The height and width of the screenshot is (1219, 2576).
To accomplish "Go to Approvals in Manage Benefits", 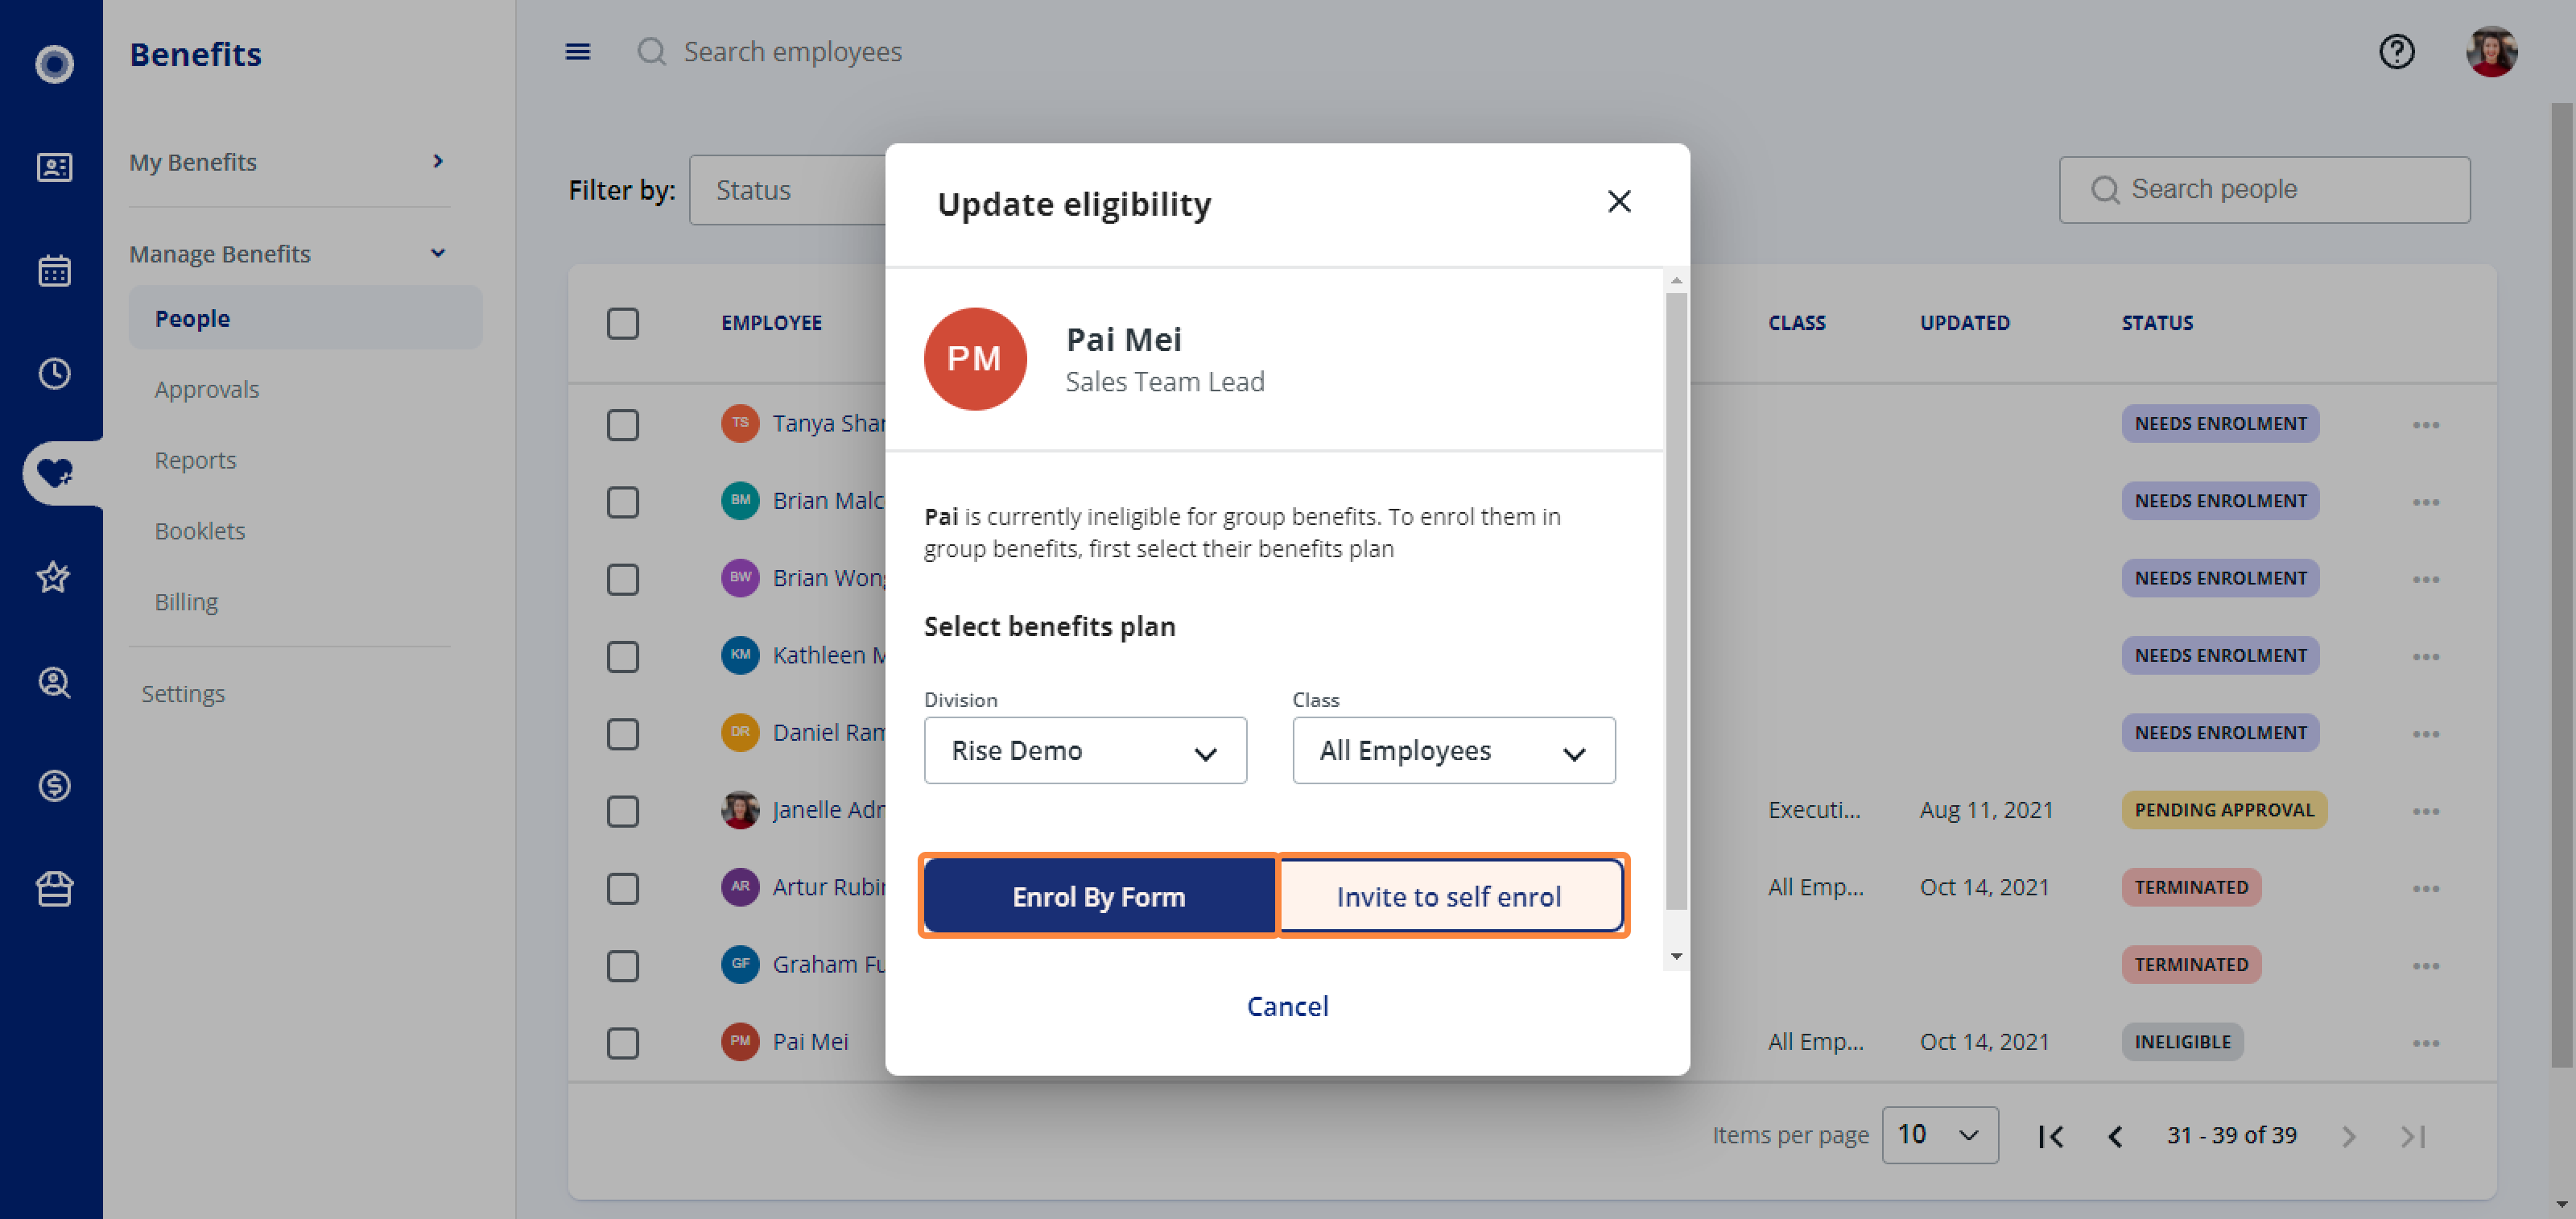I will (x=207, y=389).
